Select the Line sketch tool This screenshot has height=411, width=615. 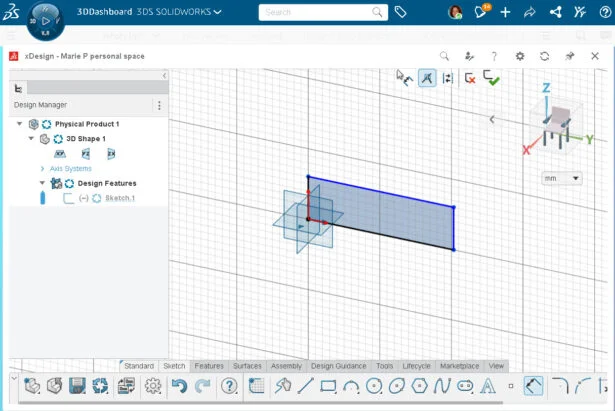tap(307, 385)
